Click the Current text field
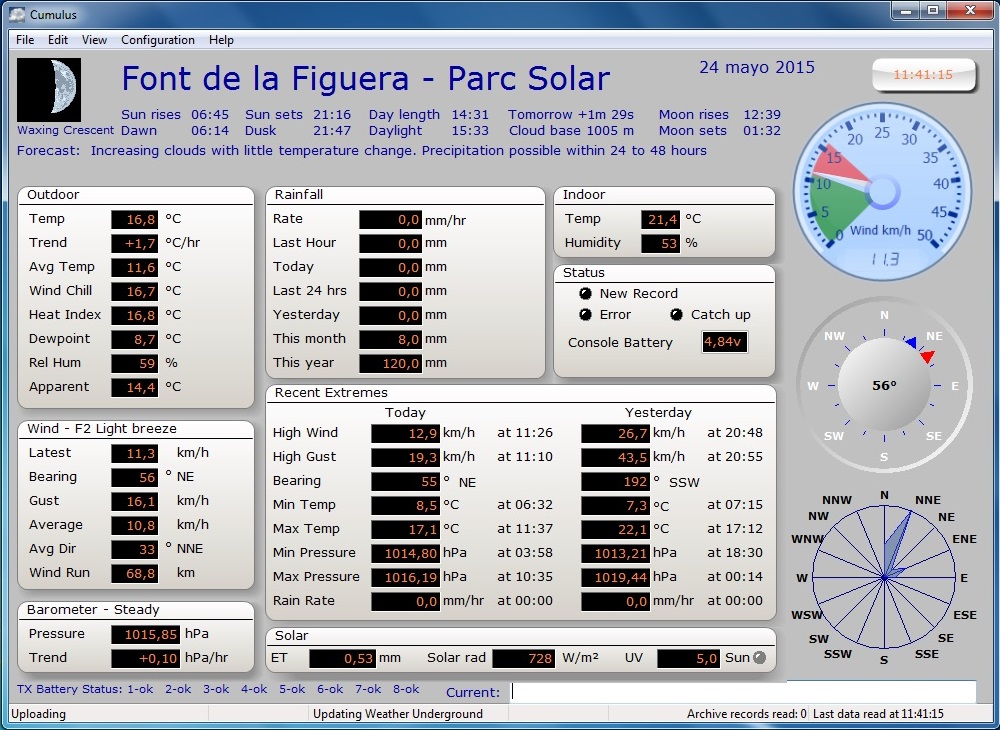This screenshot has width=1000, height=730. (744, 692)
